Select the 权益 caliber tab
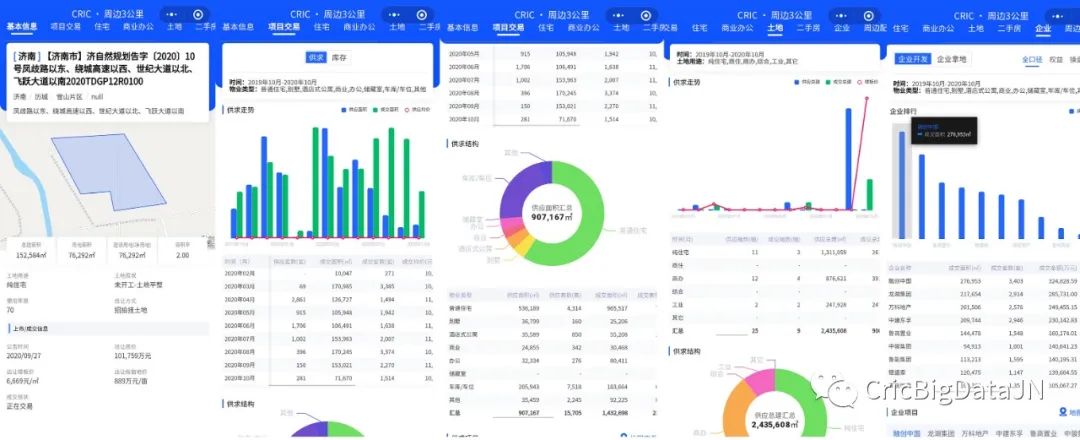The width and height of the screenshot is (1080, 440). click(x=1056, y=60)
